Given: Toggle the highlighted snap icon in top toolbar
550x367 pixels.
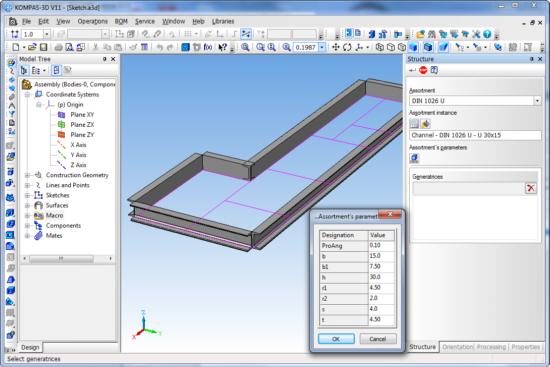Looking at the screenshot, I should click(246, 34).
